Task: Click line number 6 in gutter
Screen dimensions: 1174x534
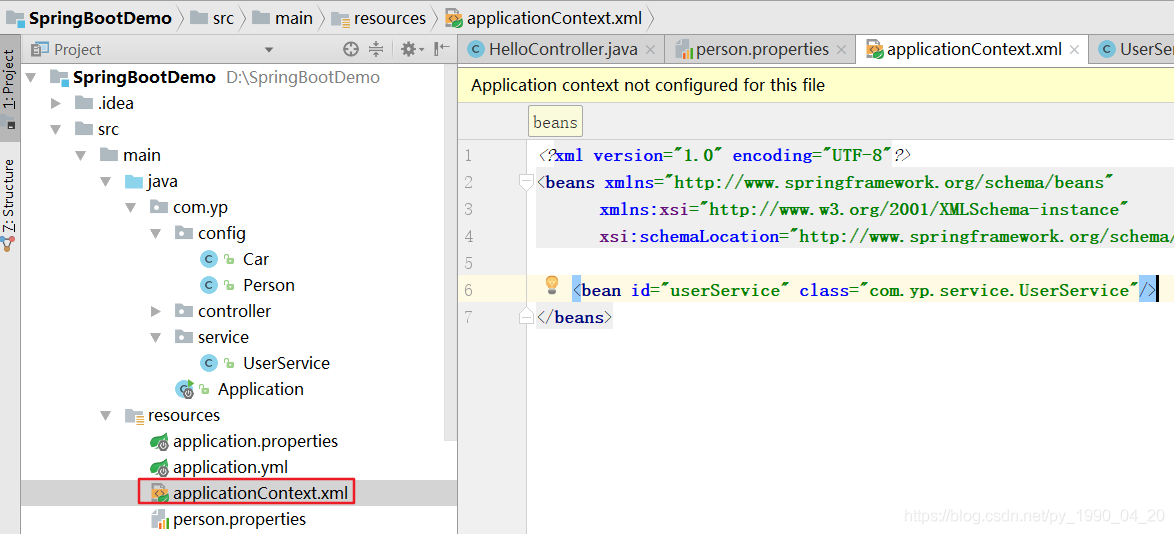Action: tap(468, 291)
